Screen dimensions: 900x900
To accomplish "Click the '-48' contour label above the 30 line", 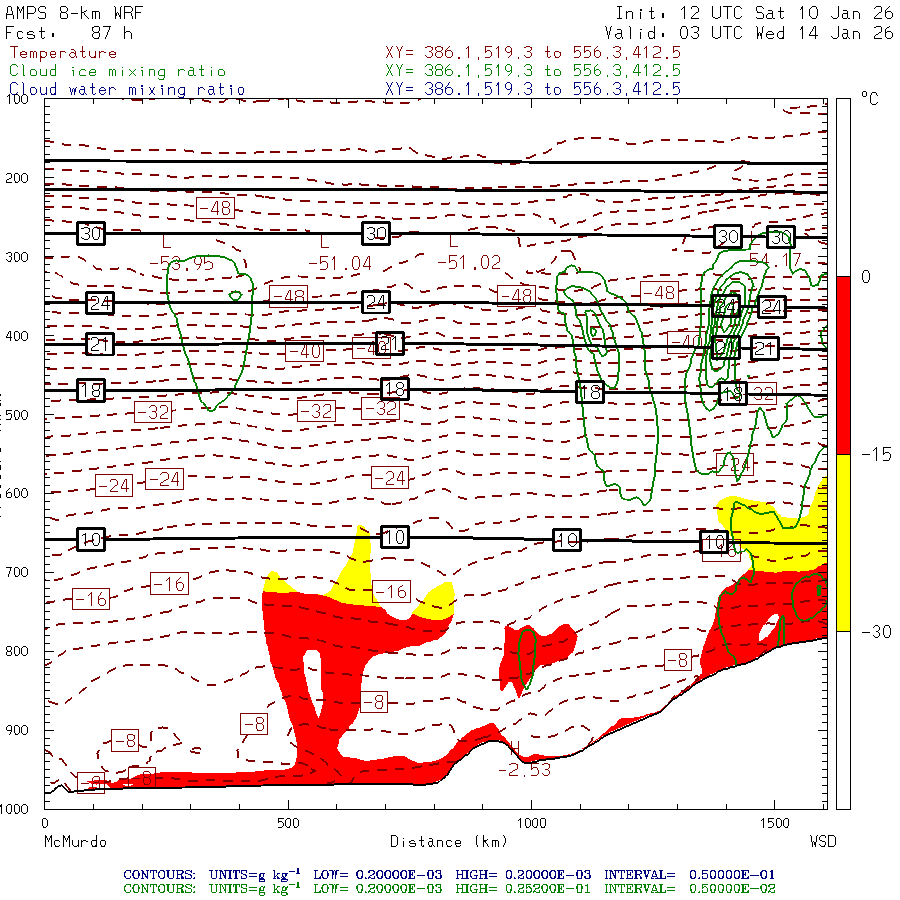I will [x=215, y=208].
